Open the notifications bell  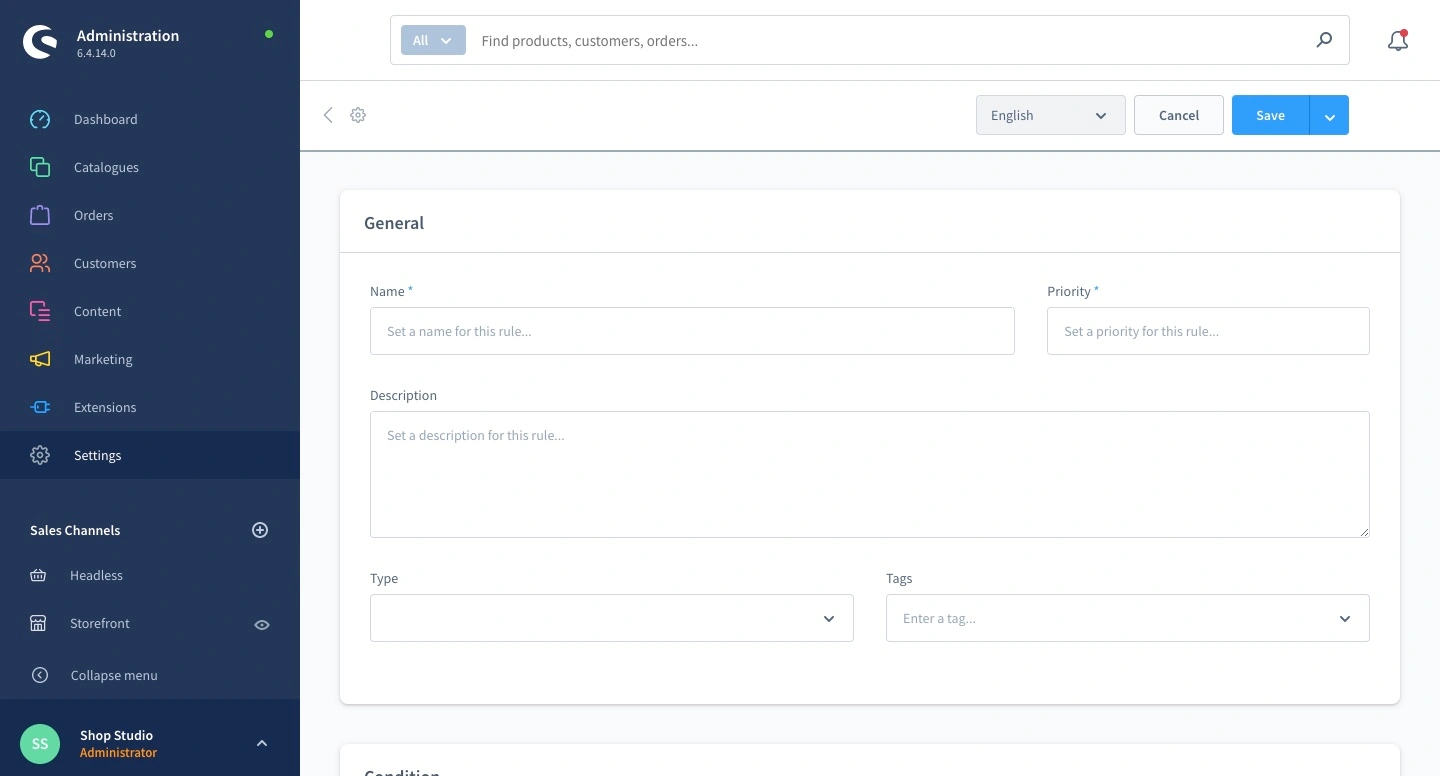[1397, 41]
